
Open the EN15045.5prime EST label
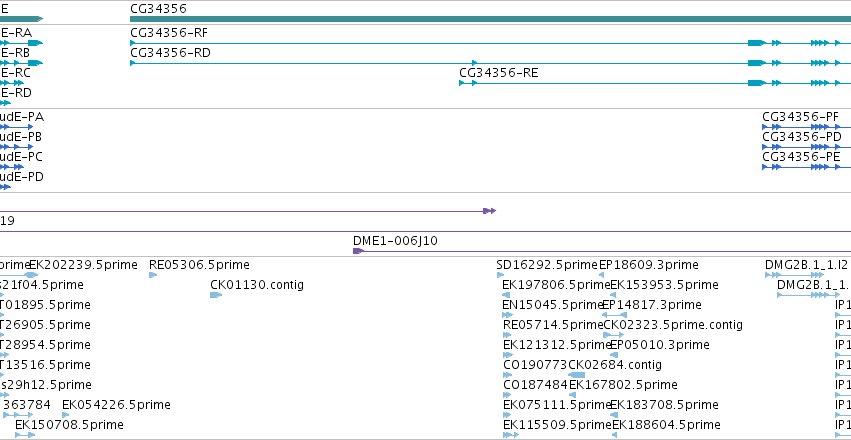coord(553,305)
